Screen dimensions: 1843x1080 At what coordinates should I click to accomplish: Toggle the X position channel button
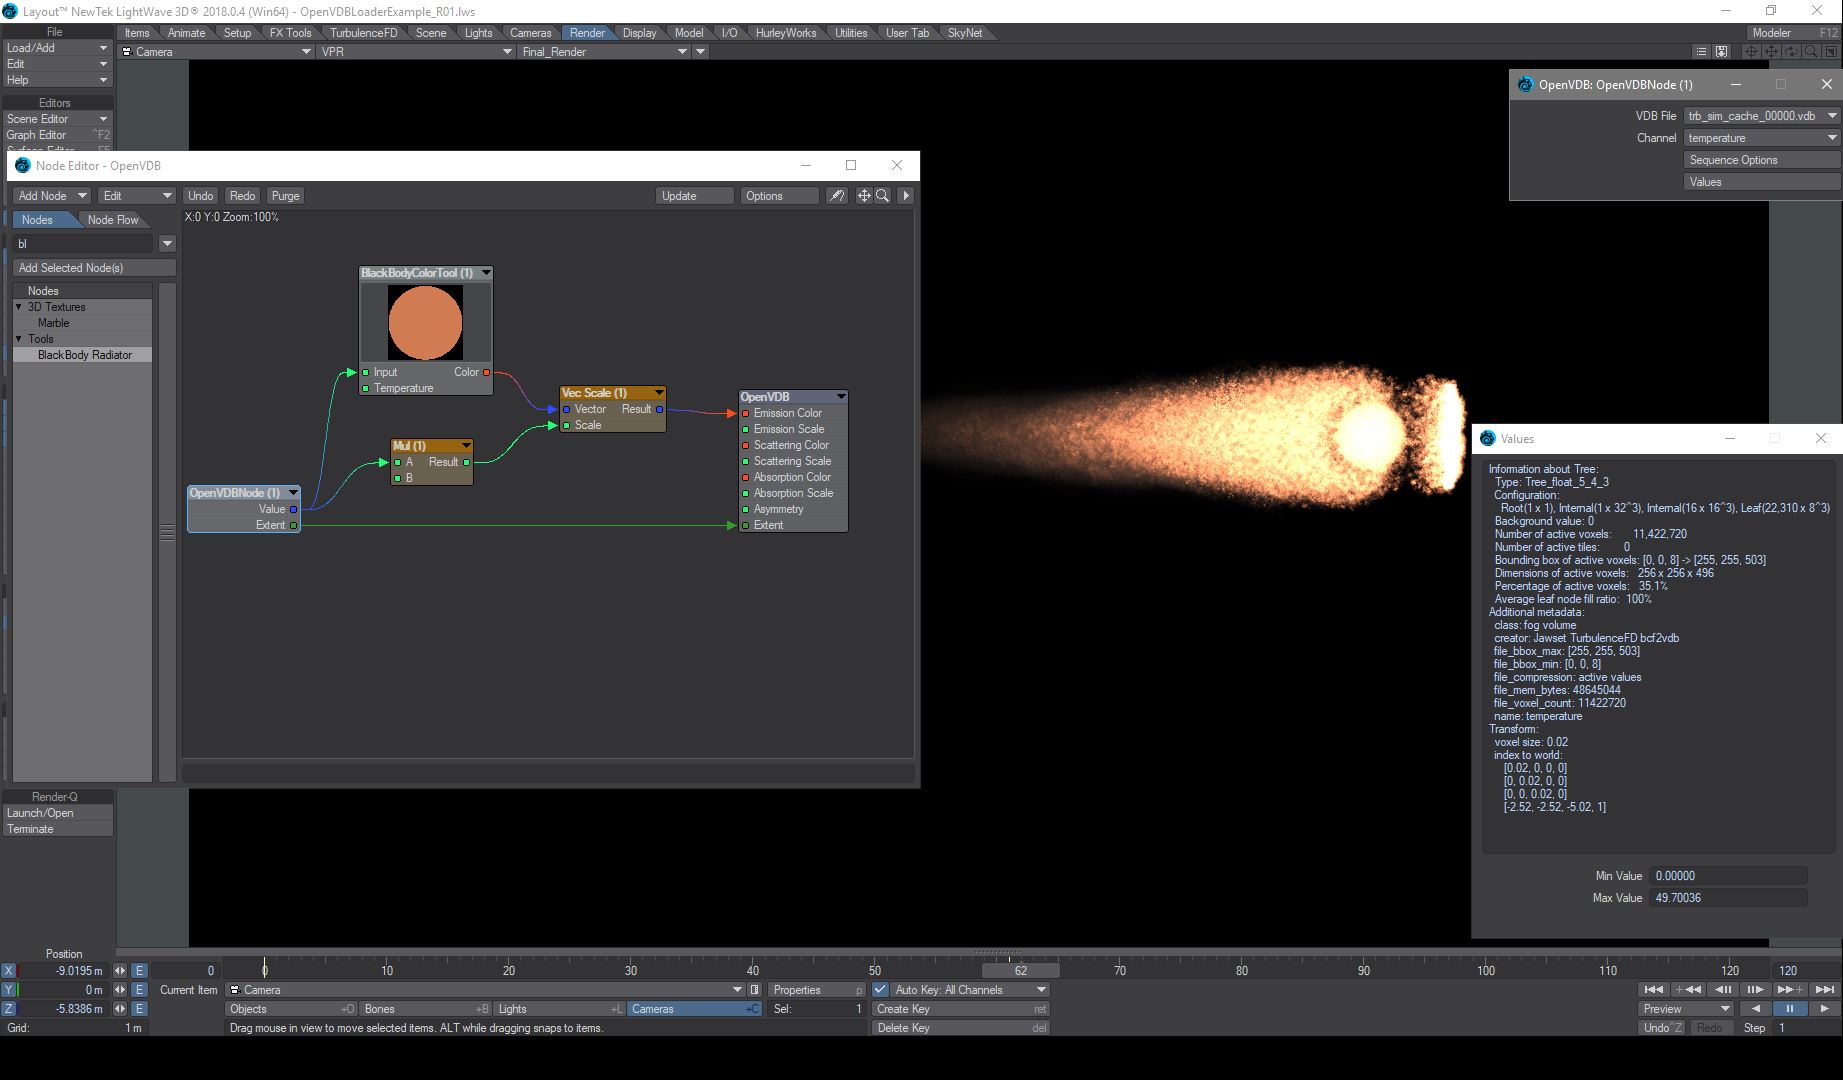(9, 971)
